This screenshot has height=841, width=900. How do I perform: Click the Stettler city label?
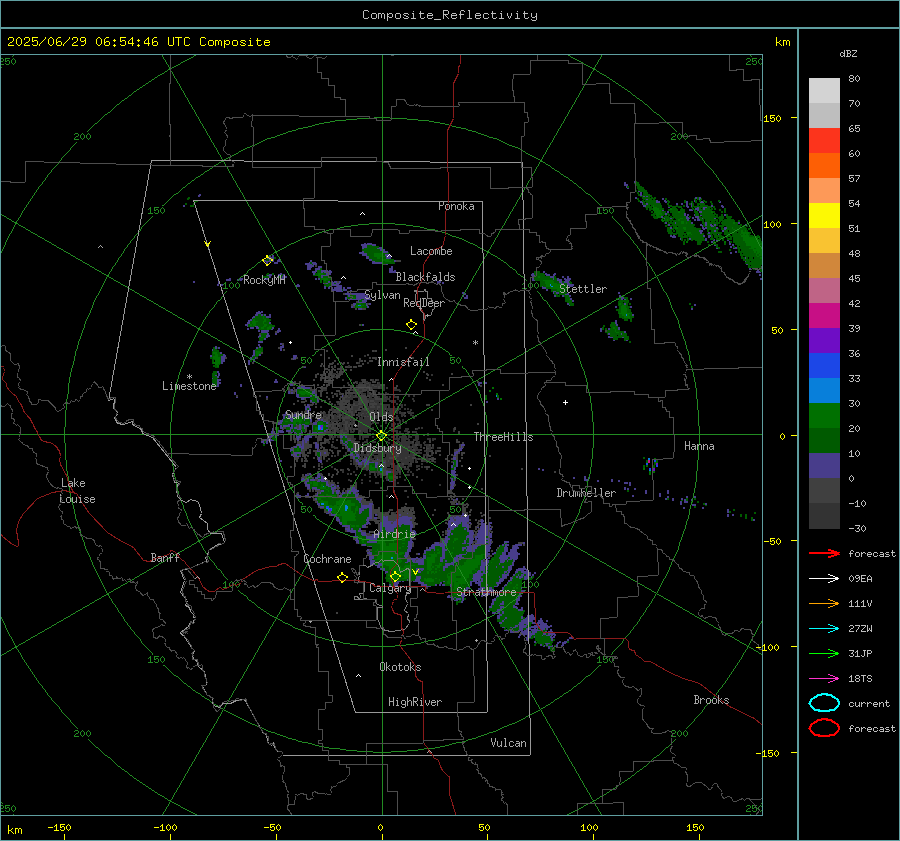583,289
